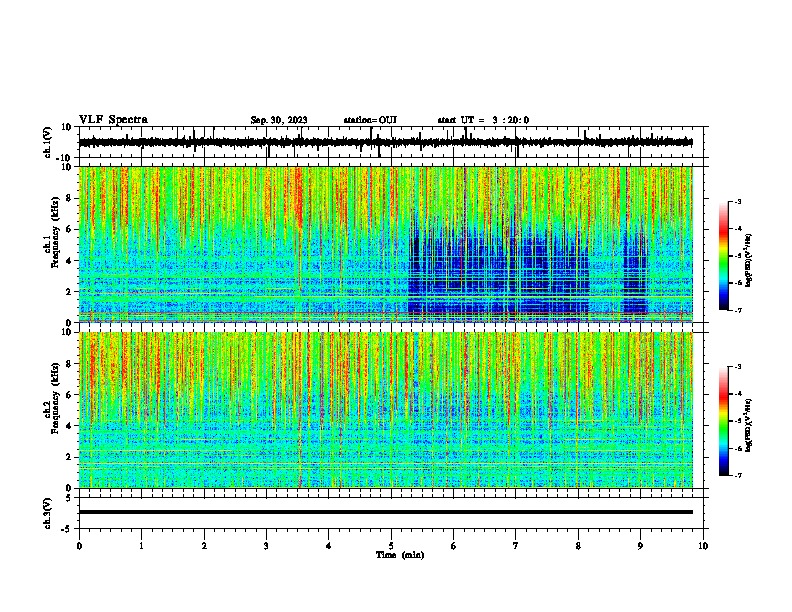Image resolution: width=792 pixels, height=612 pixels.
Task: Click time axis tick label "2"
Action: click(204, 546)
